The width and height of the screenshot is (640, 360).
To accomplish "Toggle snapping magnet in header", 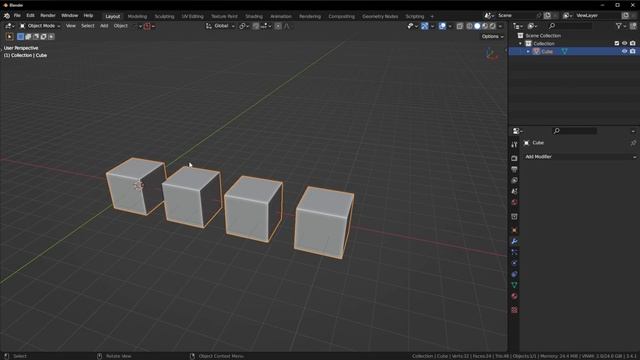I will coord(256,26).
